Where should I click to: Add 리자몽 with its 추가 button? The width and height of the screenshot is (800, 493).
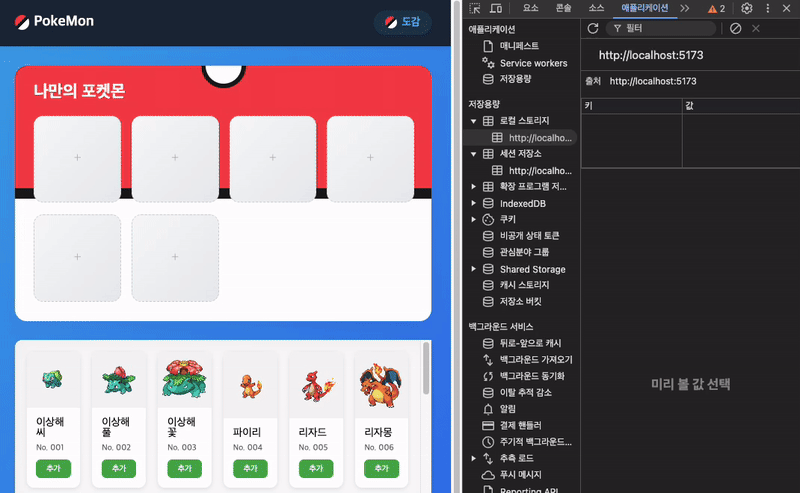coord(381,468)
